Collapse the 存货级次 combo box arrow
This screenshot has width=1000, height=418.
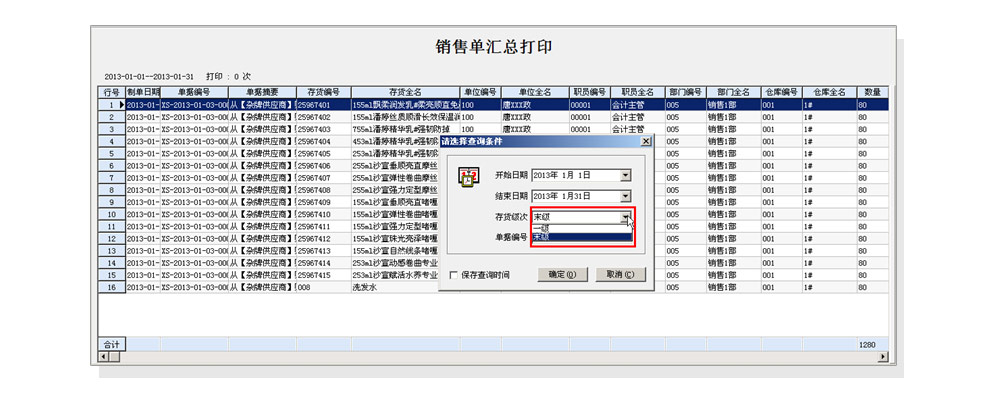click(x=626, y=218)
